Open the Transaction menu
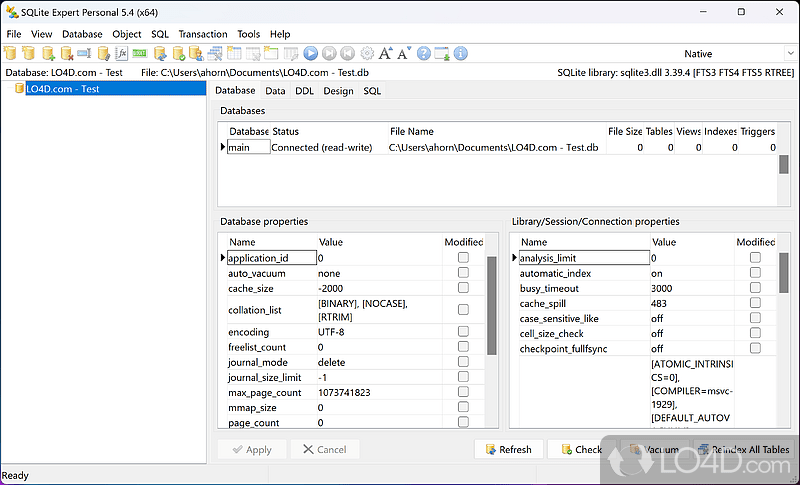The height and width of the screenshot is (485, 800). pyautogui.click(x=203, y=34)
